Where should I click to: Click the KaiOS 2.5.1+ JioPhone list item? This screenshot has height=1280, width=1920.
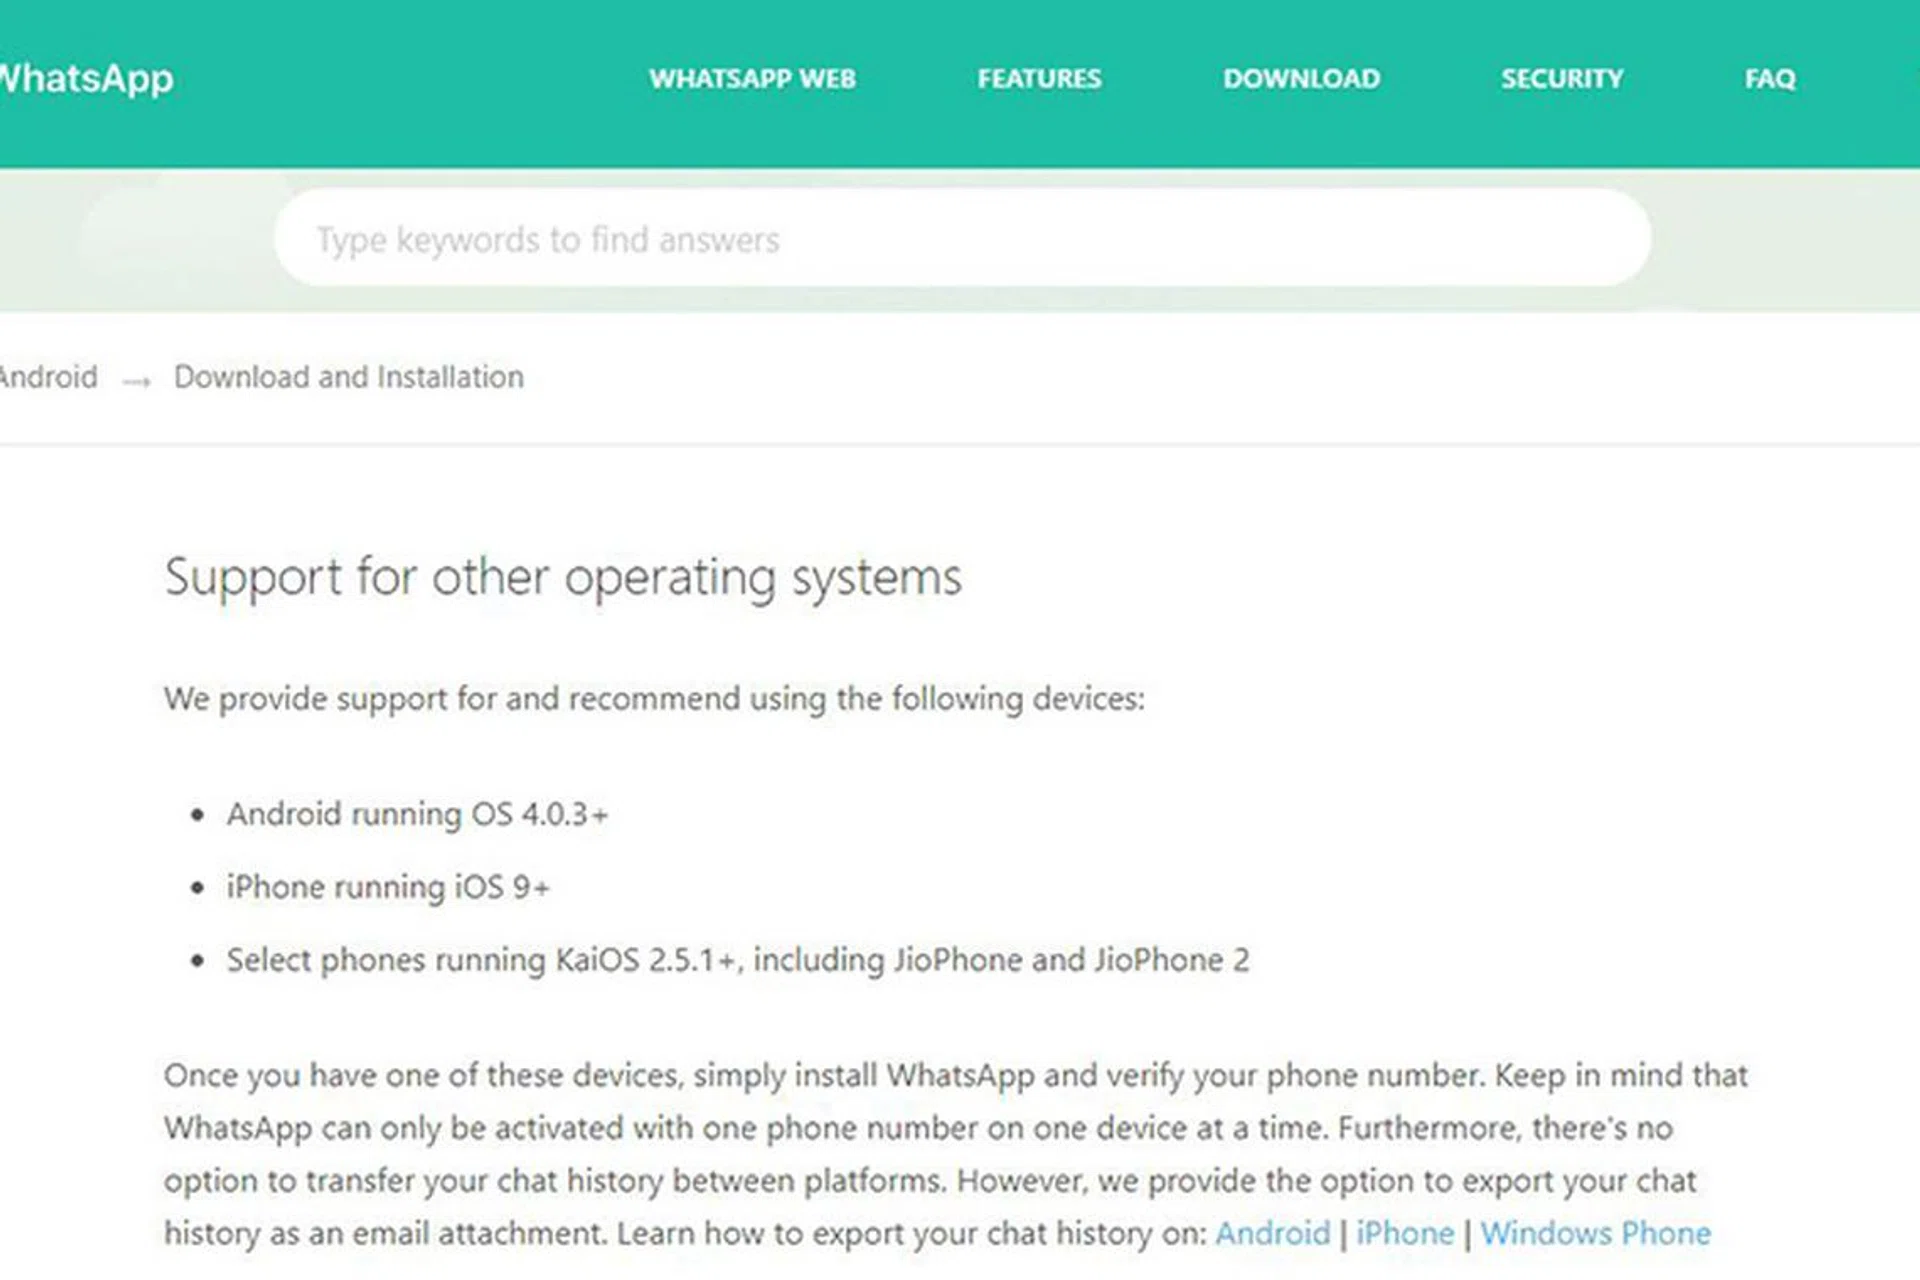[x=738, y=960]
